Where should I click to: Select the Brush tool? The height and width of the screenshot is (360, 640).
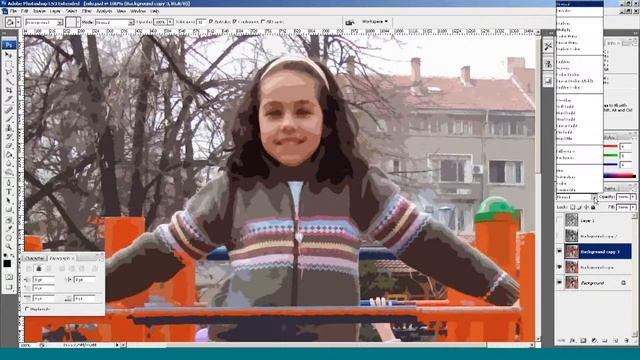pos(9,118)
